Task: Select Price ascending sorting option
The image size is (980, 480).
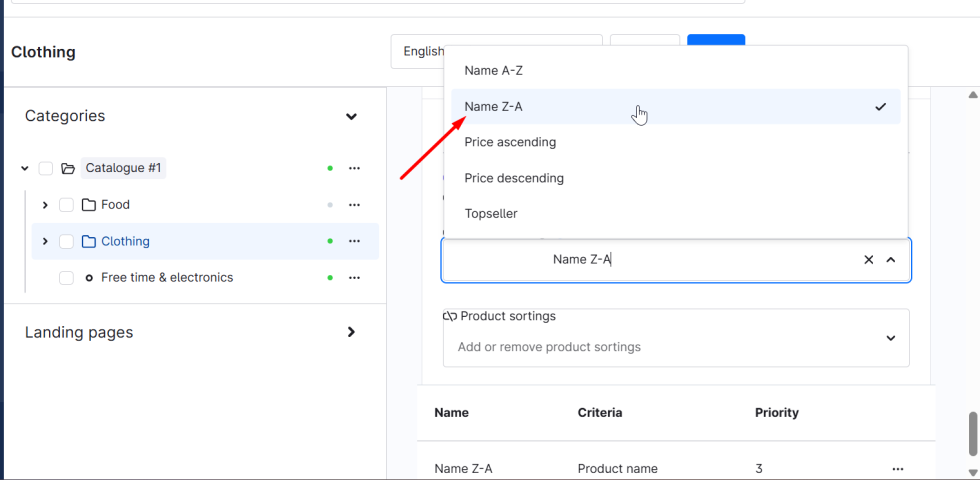Action: (x=510, y=142)
